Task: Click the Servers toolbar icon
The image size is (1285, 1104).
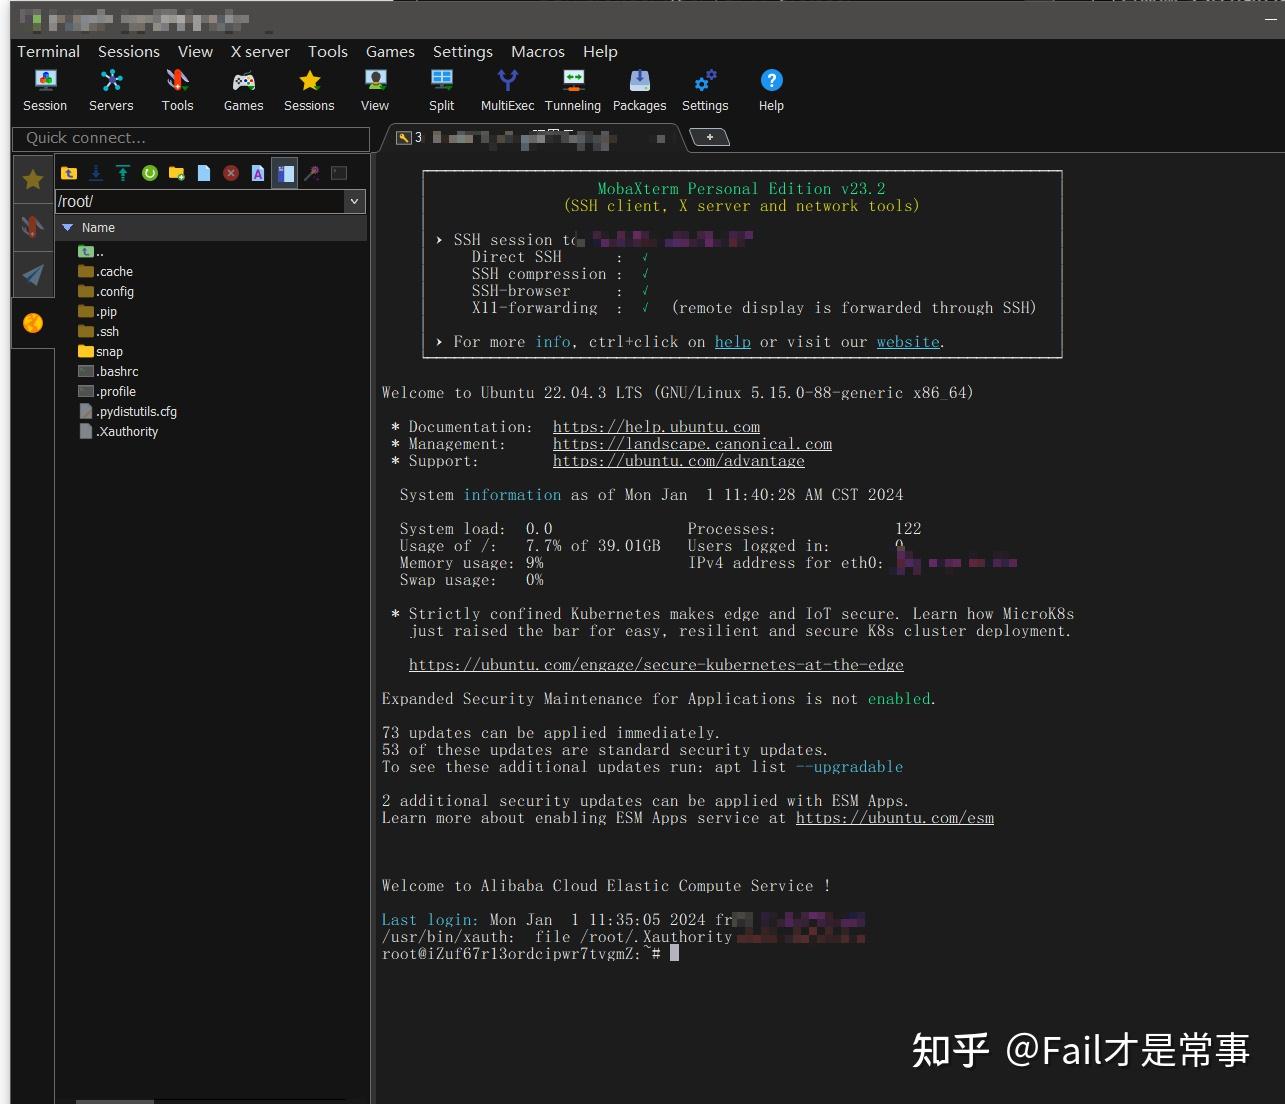Action: (x=111, y=90)
